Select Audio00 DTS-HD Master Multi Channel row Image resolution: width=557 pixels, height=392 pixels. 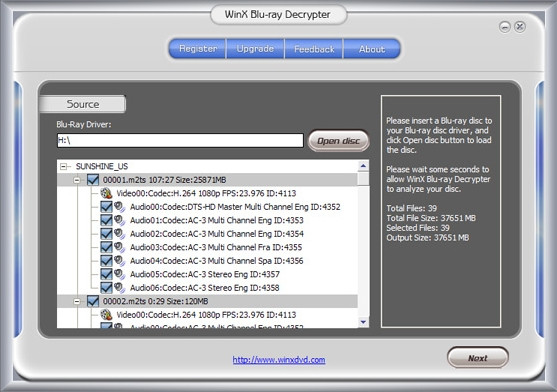[235, 207]
